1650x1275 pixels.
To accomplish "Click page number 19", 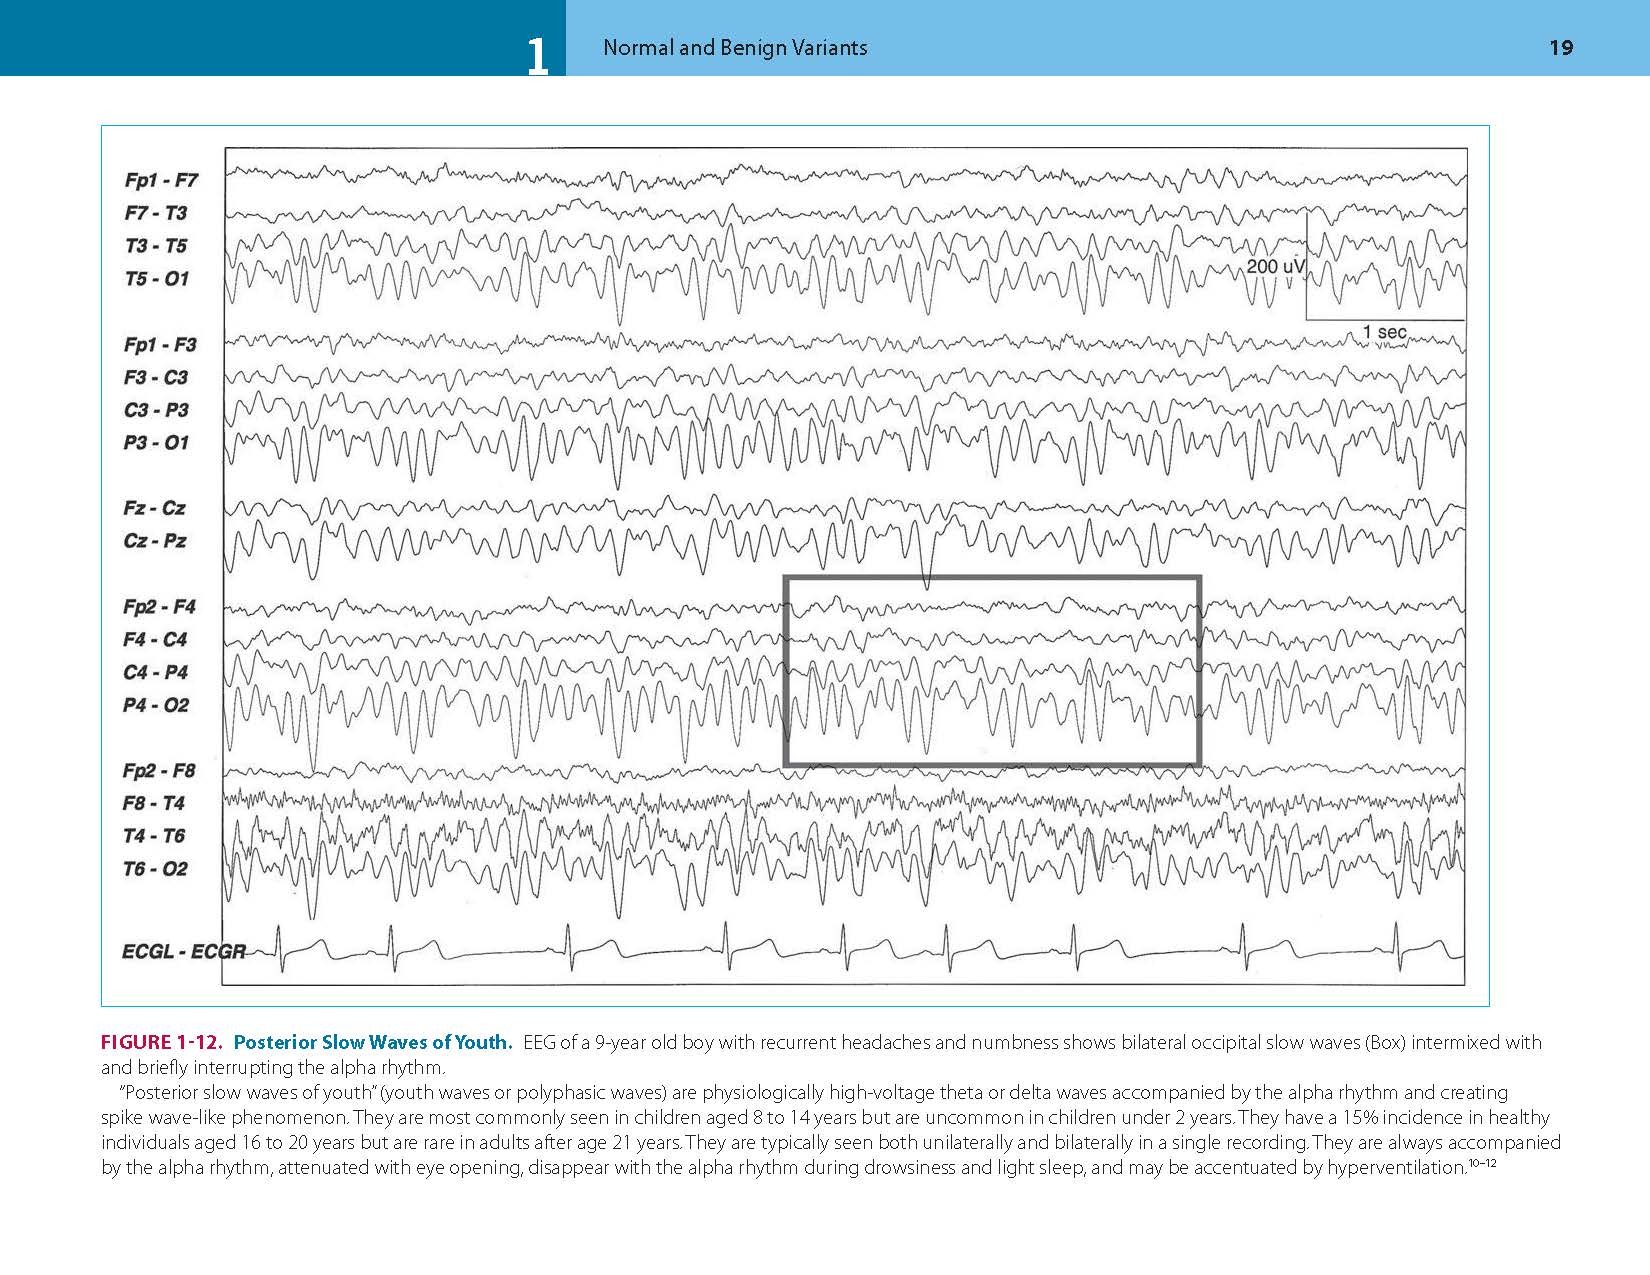I will pos(1560,48).
